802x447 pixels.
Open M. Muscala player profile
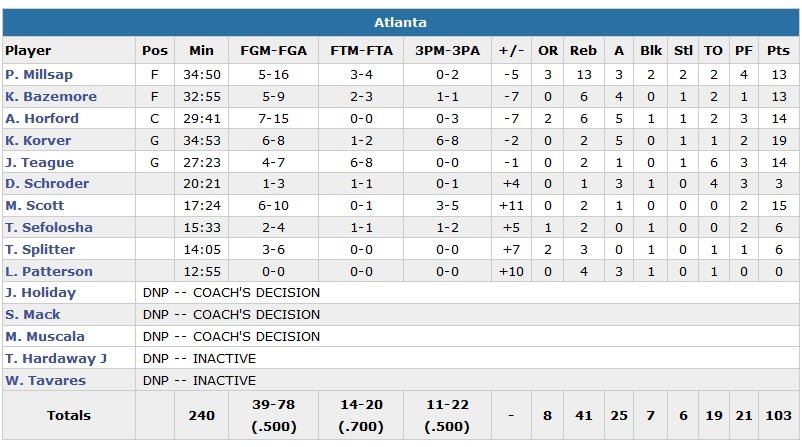click(45, 337)
